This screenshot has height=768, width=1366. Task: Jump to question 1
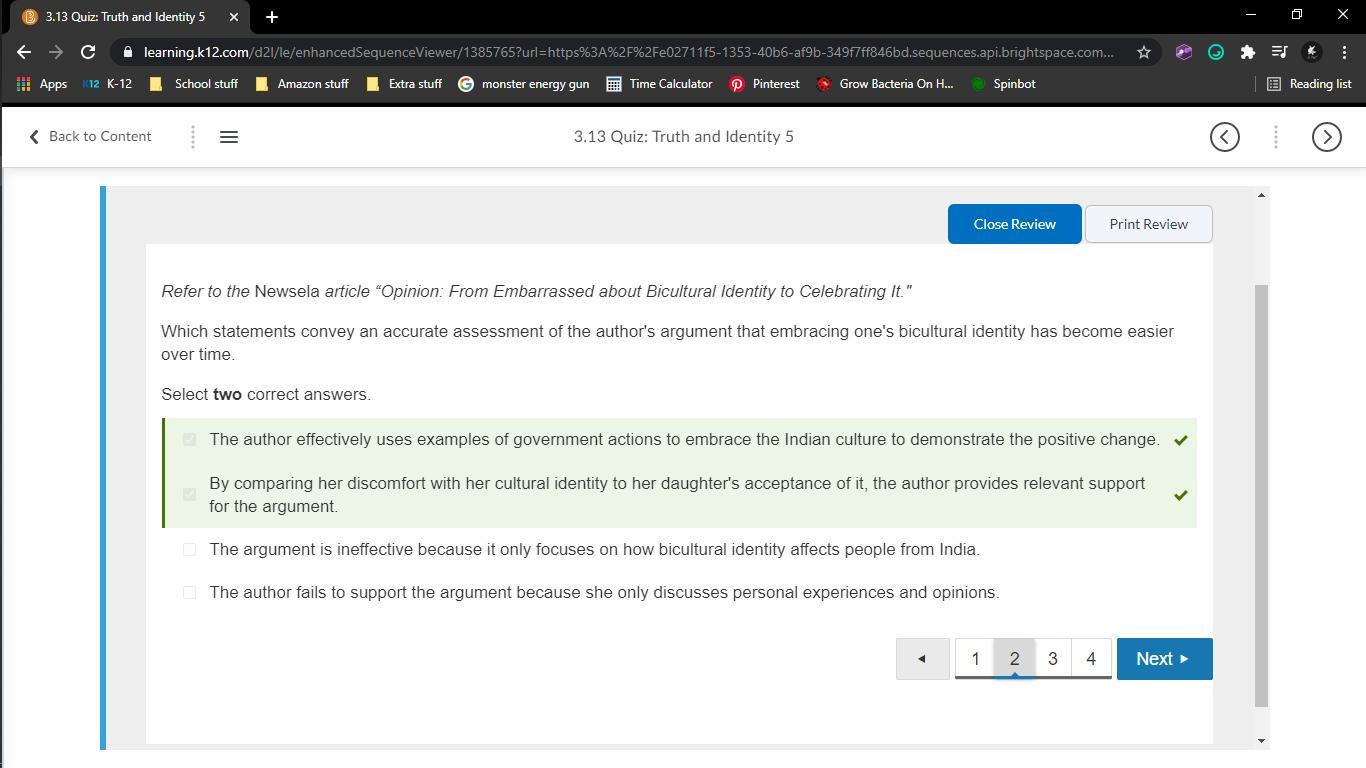pyautogui.click(x=975, y=659)
